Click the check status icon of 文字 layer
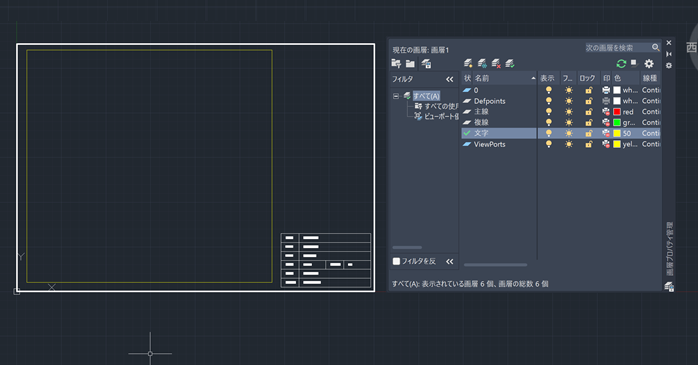Screen dimensions: 698x365 point(467,133)
